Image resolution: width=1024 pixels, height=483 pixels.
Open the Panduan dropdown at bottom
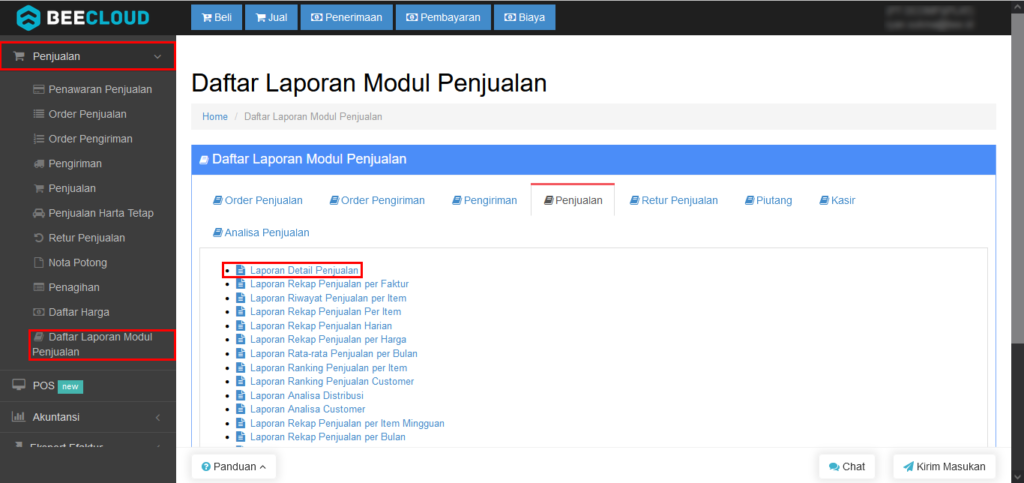coord(233,466)
